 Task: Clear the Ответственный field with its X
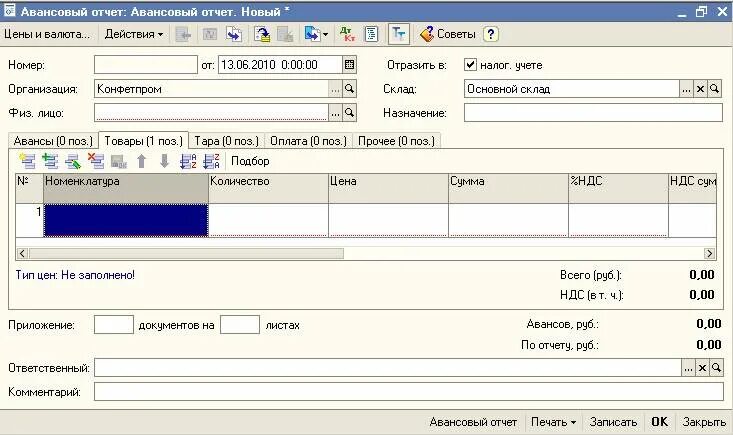tap(702, 368)
